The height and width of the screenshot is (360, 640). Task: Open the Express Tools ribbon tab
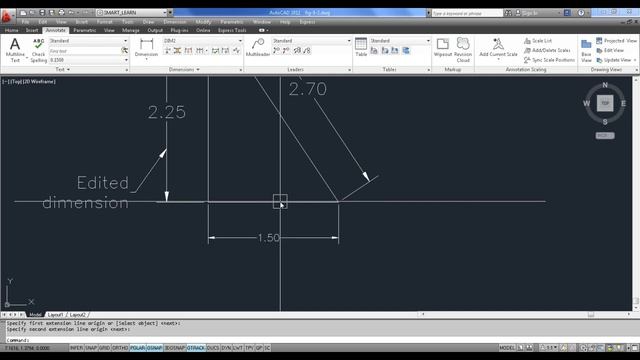tap(232, 30)
